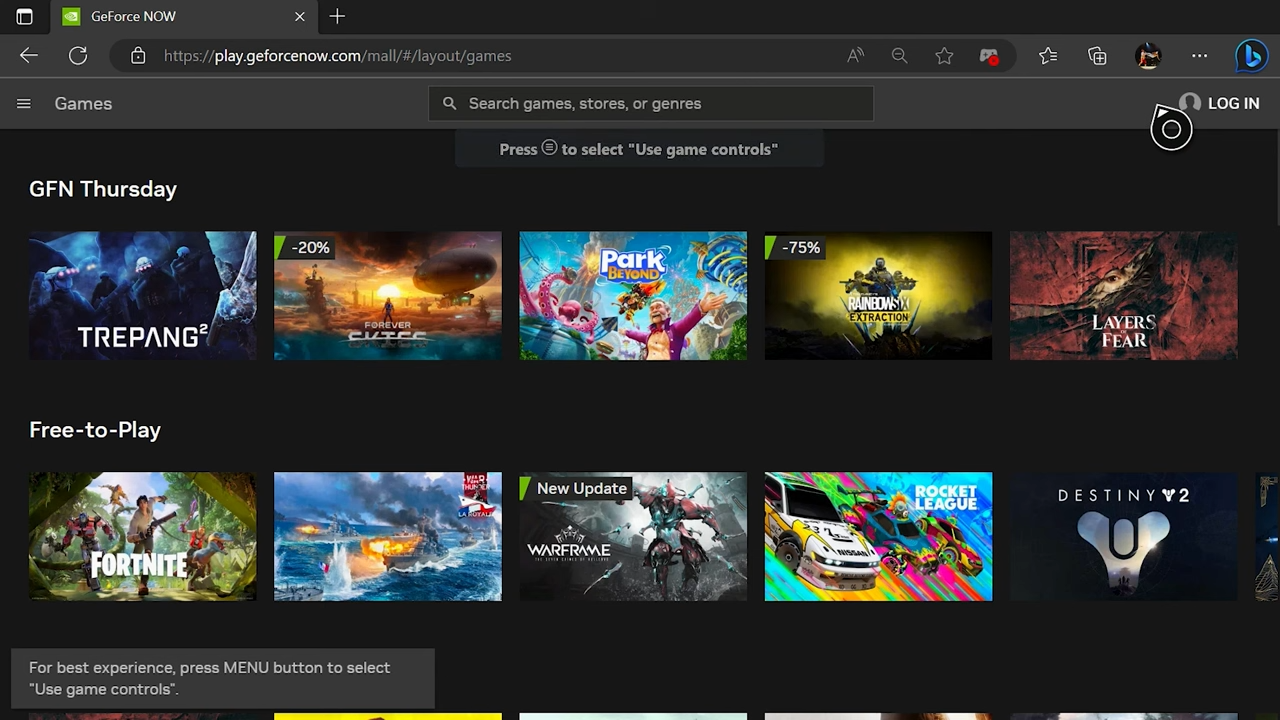Click the game controller extension icon
The image size is (1280, 720).
click(x=989, y=56)
